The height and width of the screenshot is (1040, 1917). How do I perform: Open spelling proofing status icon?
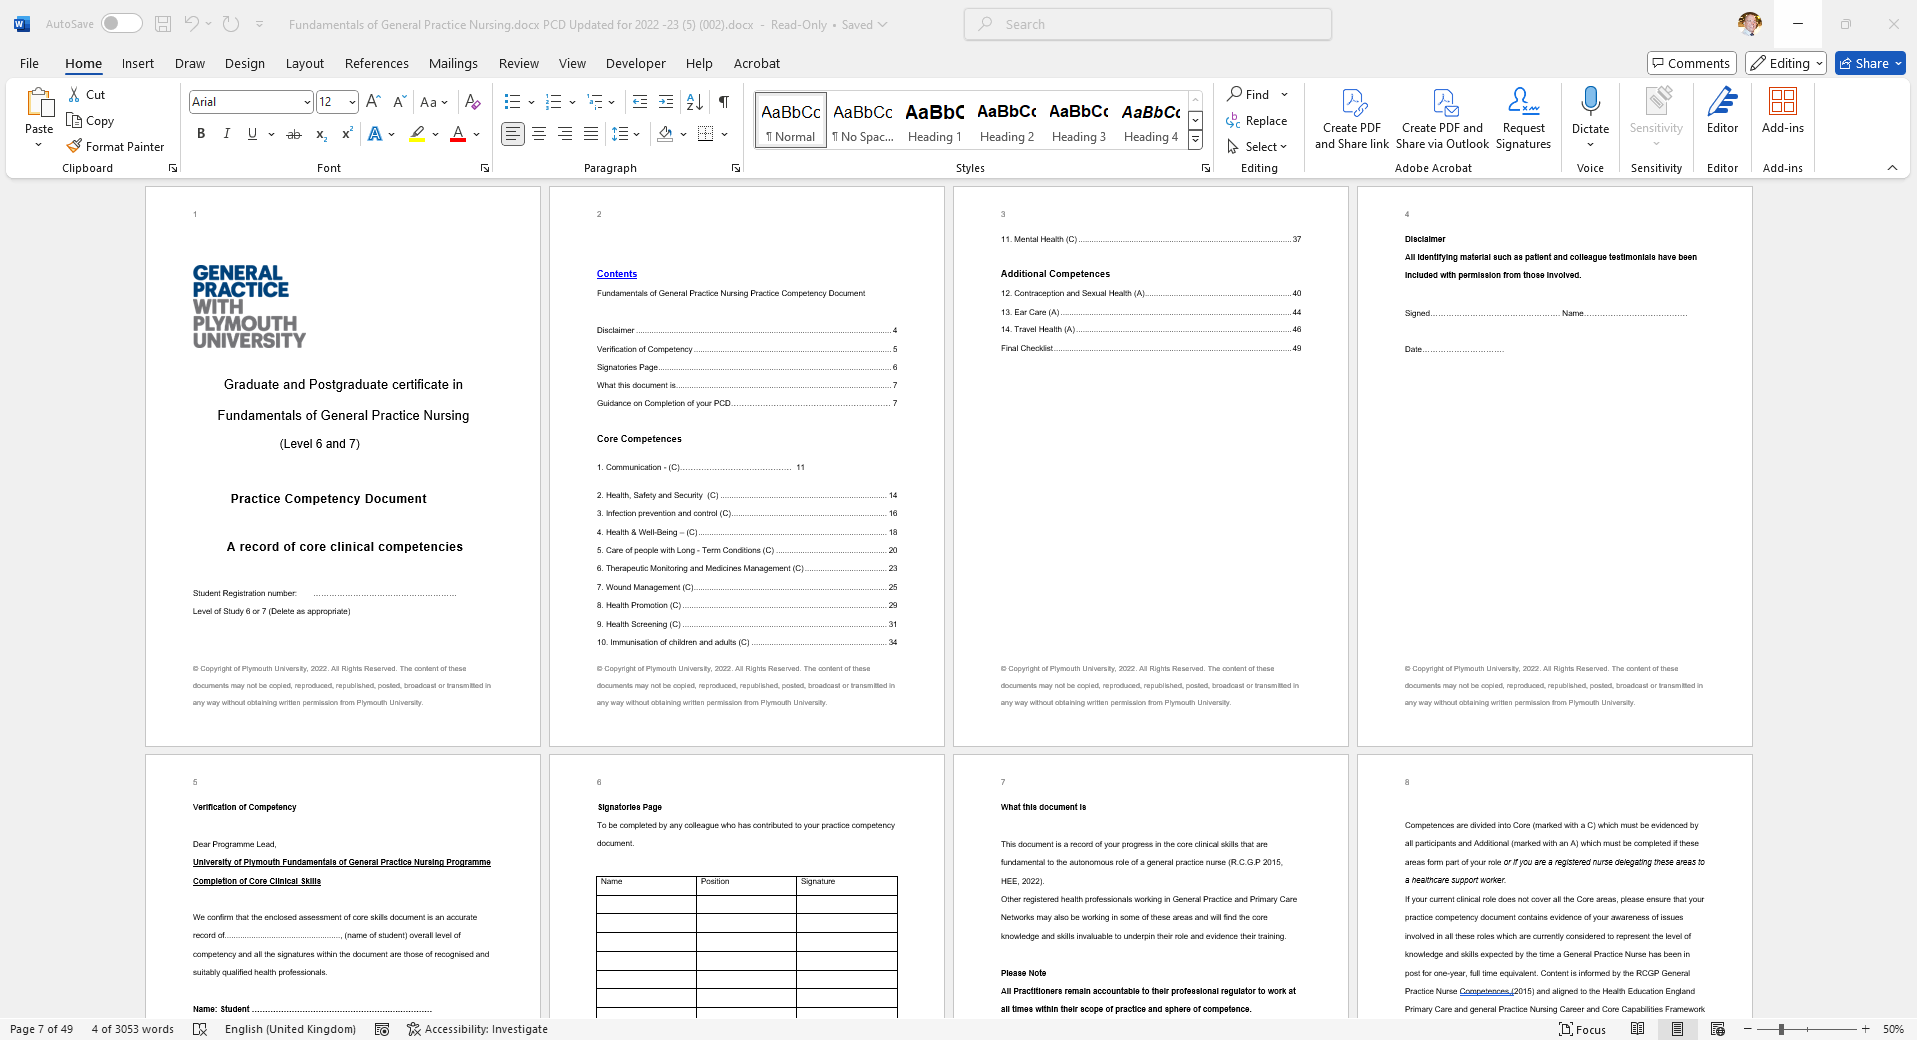[x=199, y=1029]
